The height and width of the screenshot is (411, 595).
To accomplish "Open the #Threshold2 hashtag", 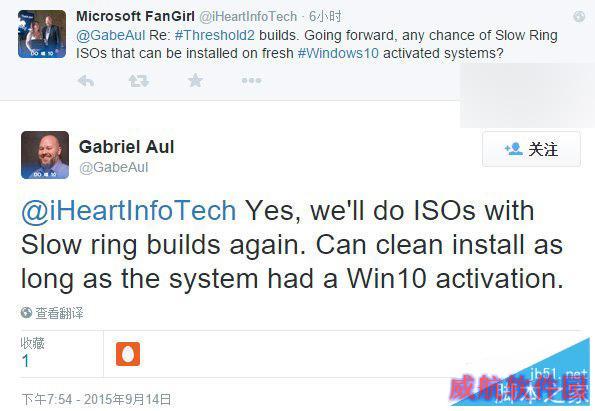I will coord(215,35).
